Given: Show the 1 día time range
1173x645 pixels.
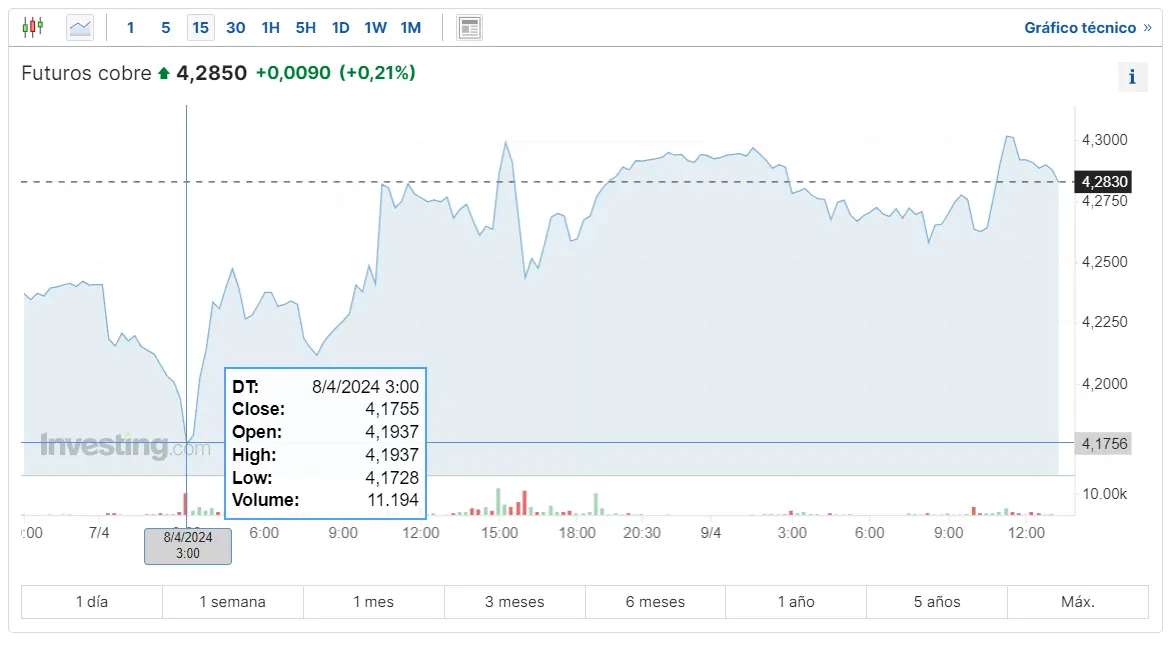Looking at the screenshot, I should click(x=92, y=602).
